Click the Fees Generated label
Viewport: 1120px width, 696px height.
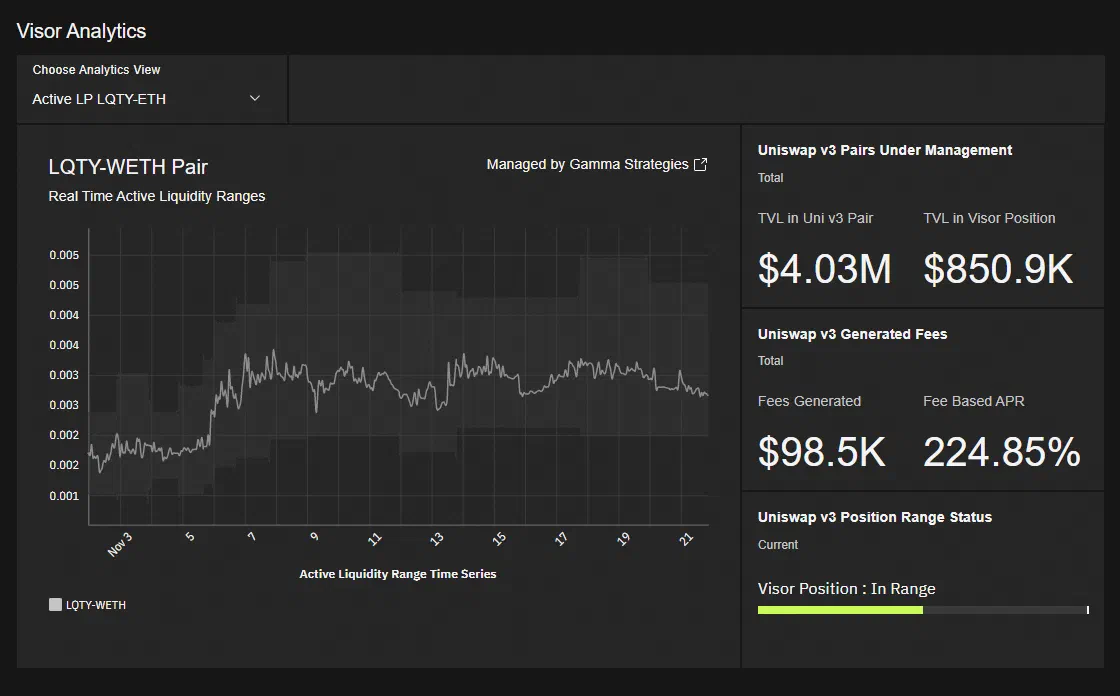click(809, 401)
